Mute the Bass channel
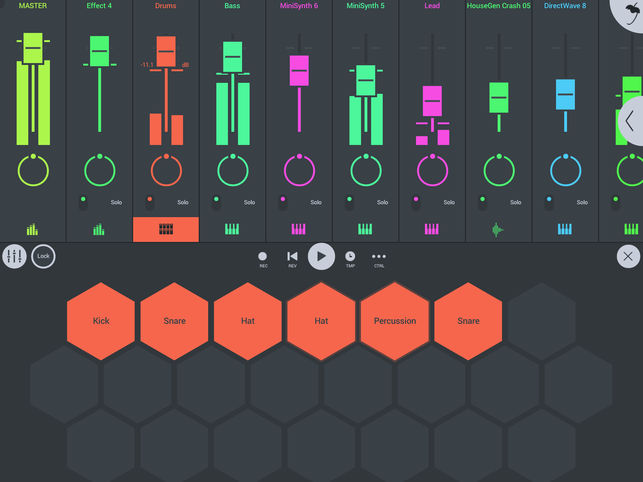The width and height of the screenshot is (643, 482). 216,201
